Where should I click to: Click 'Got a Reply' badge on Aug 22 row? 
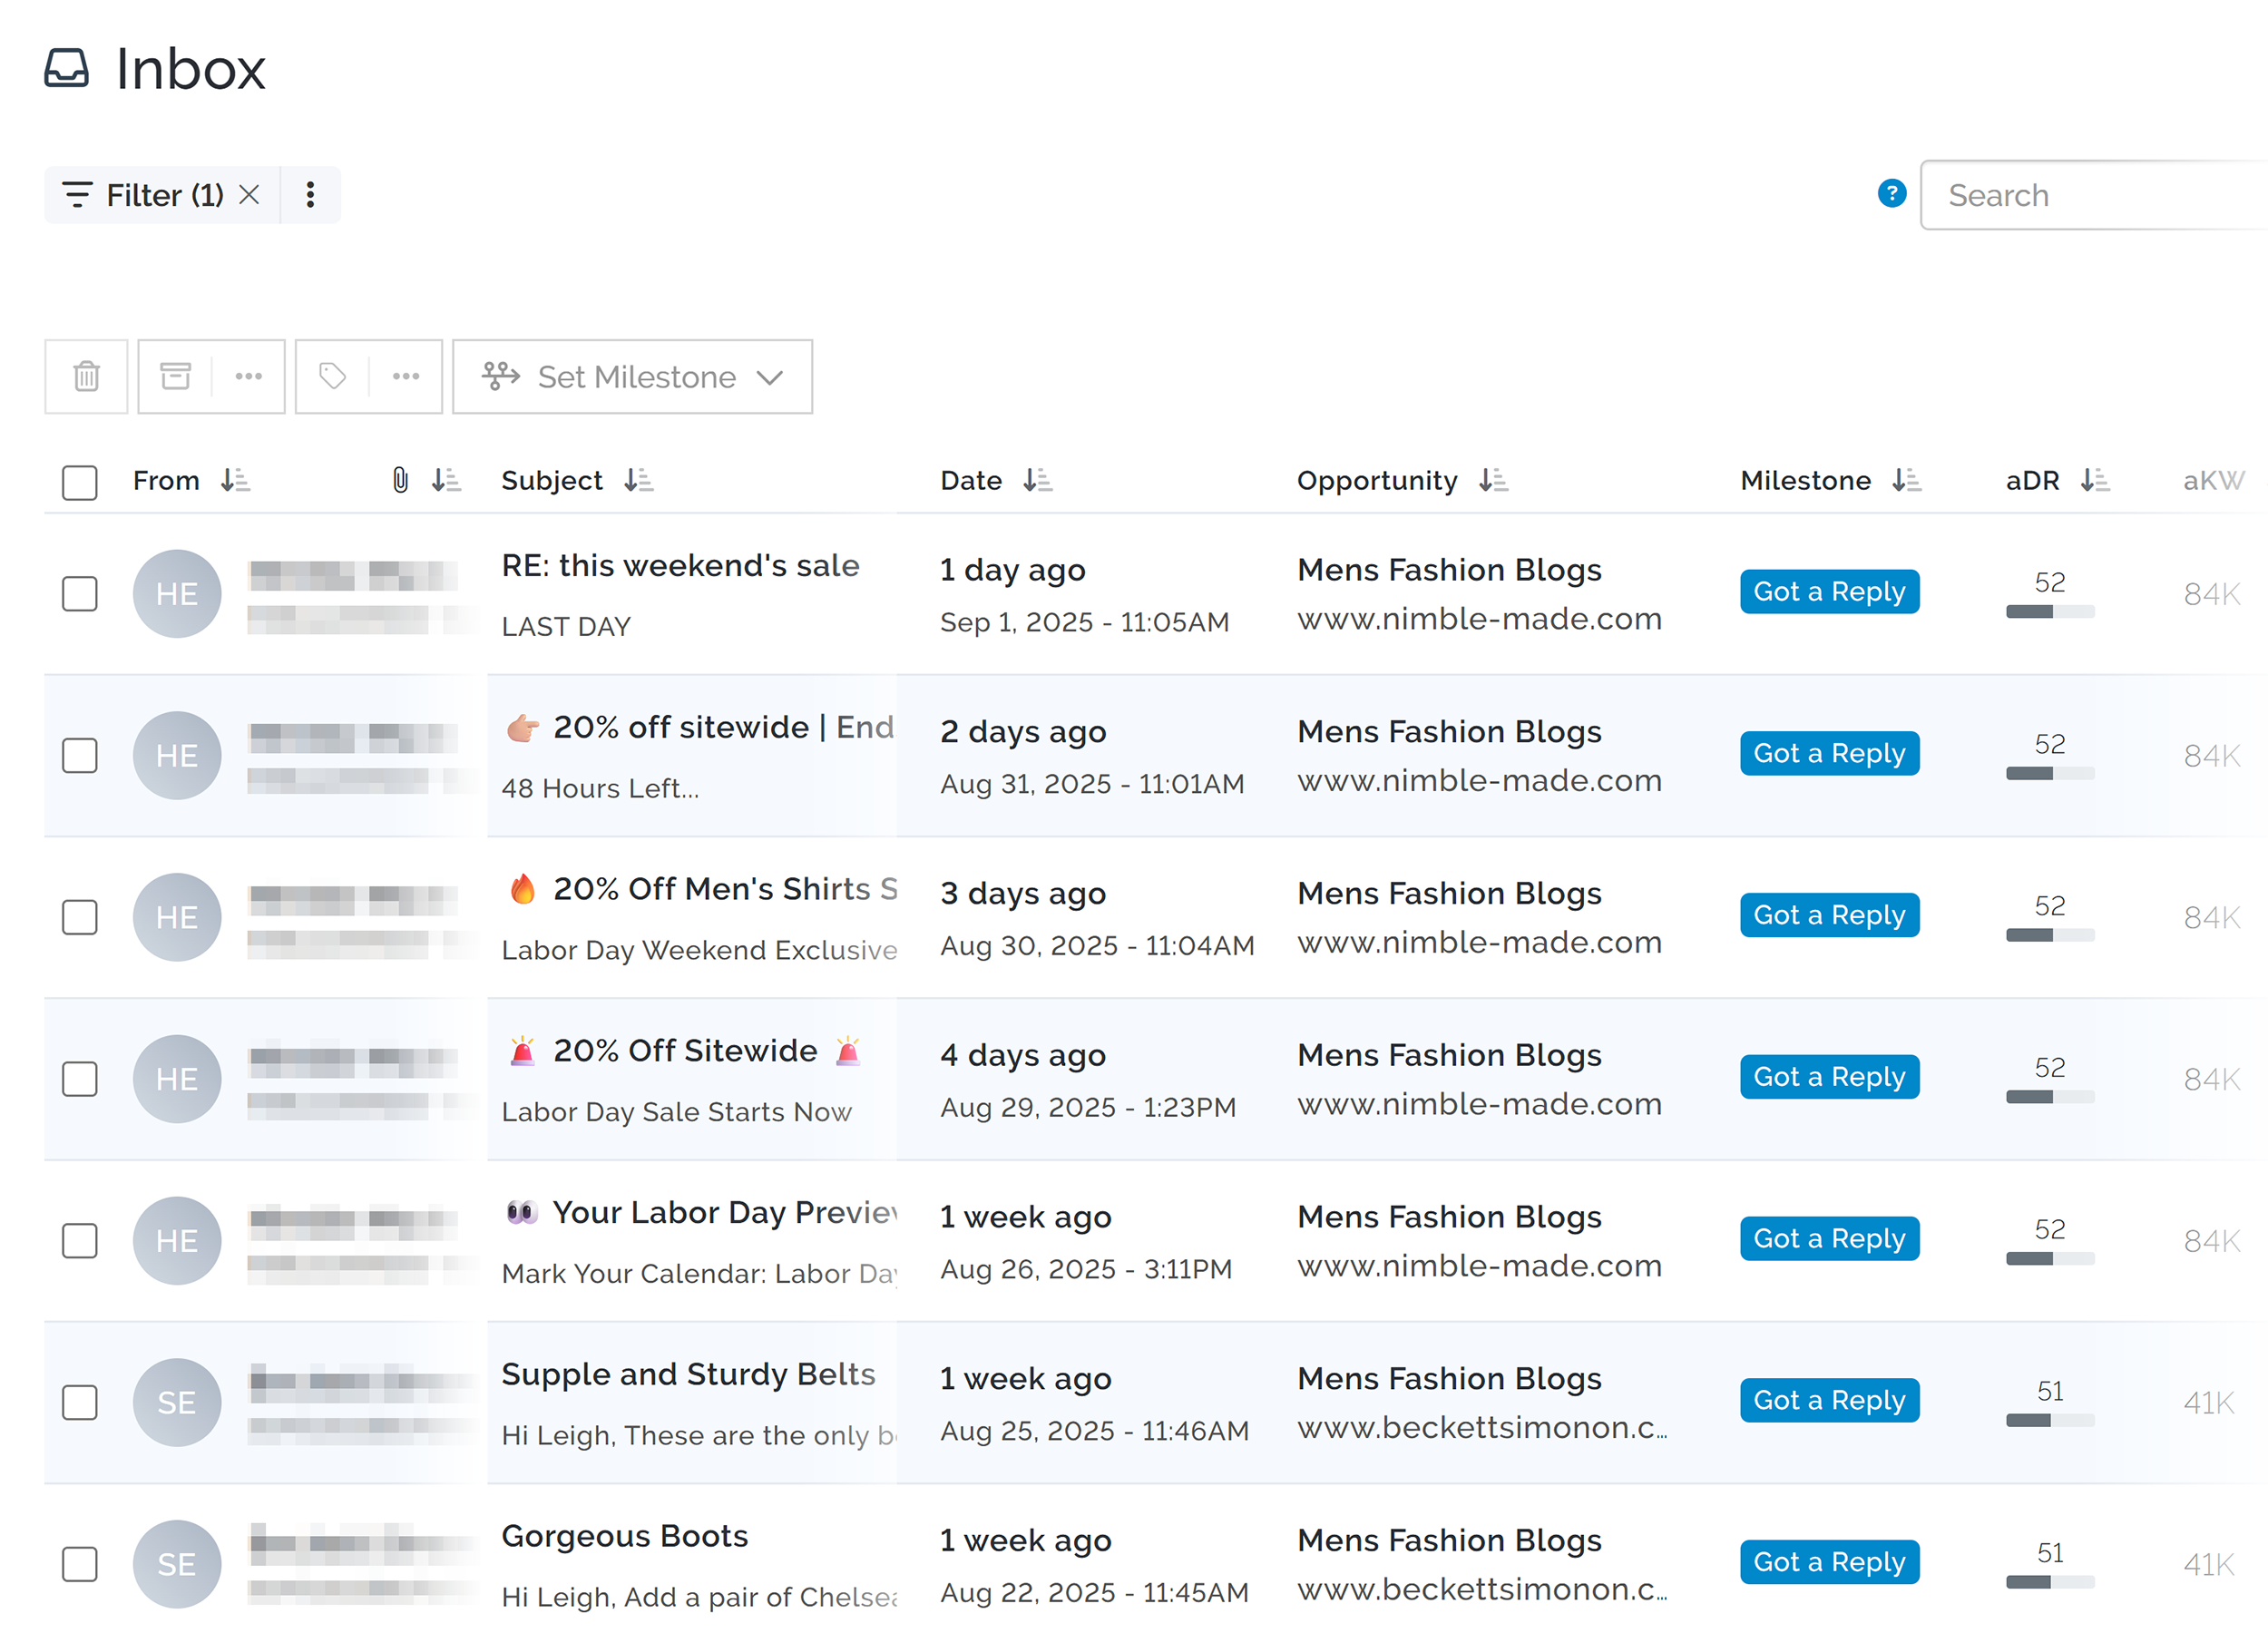[1830, 1563]
